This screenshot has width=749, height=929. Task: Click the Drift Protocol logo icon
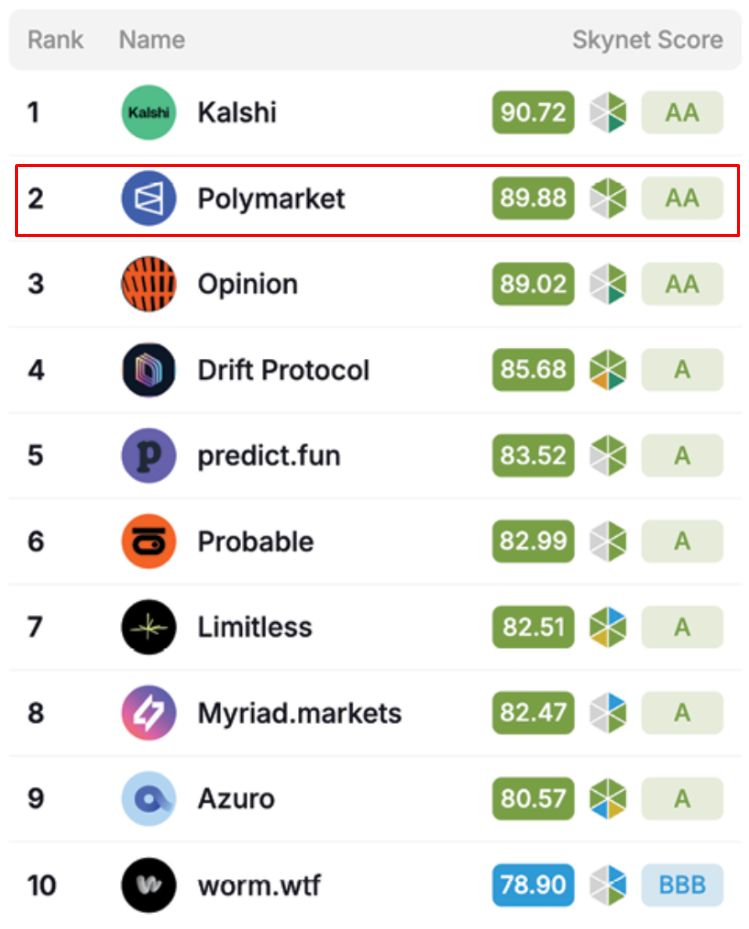point(148,370)
